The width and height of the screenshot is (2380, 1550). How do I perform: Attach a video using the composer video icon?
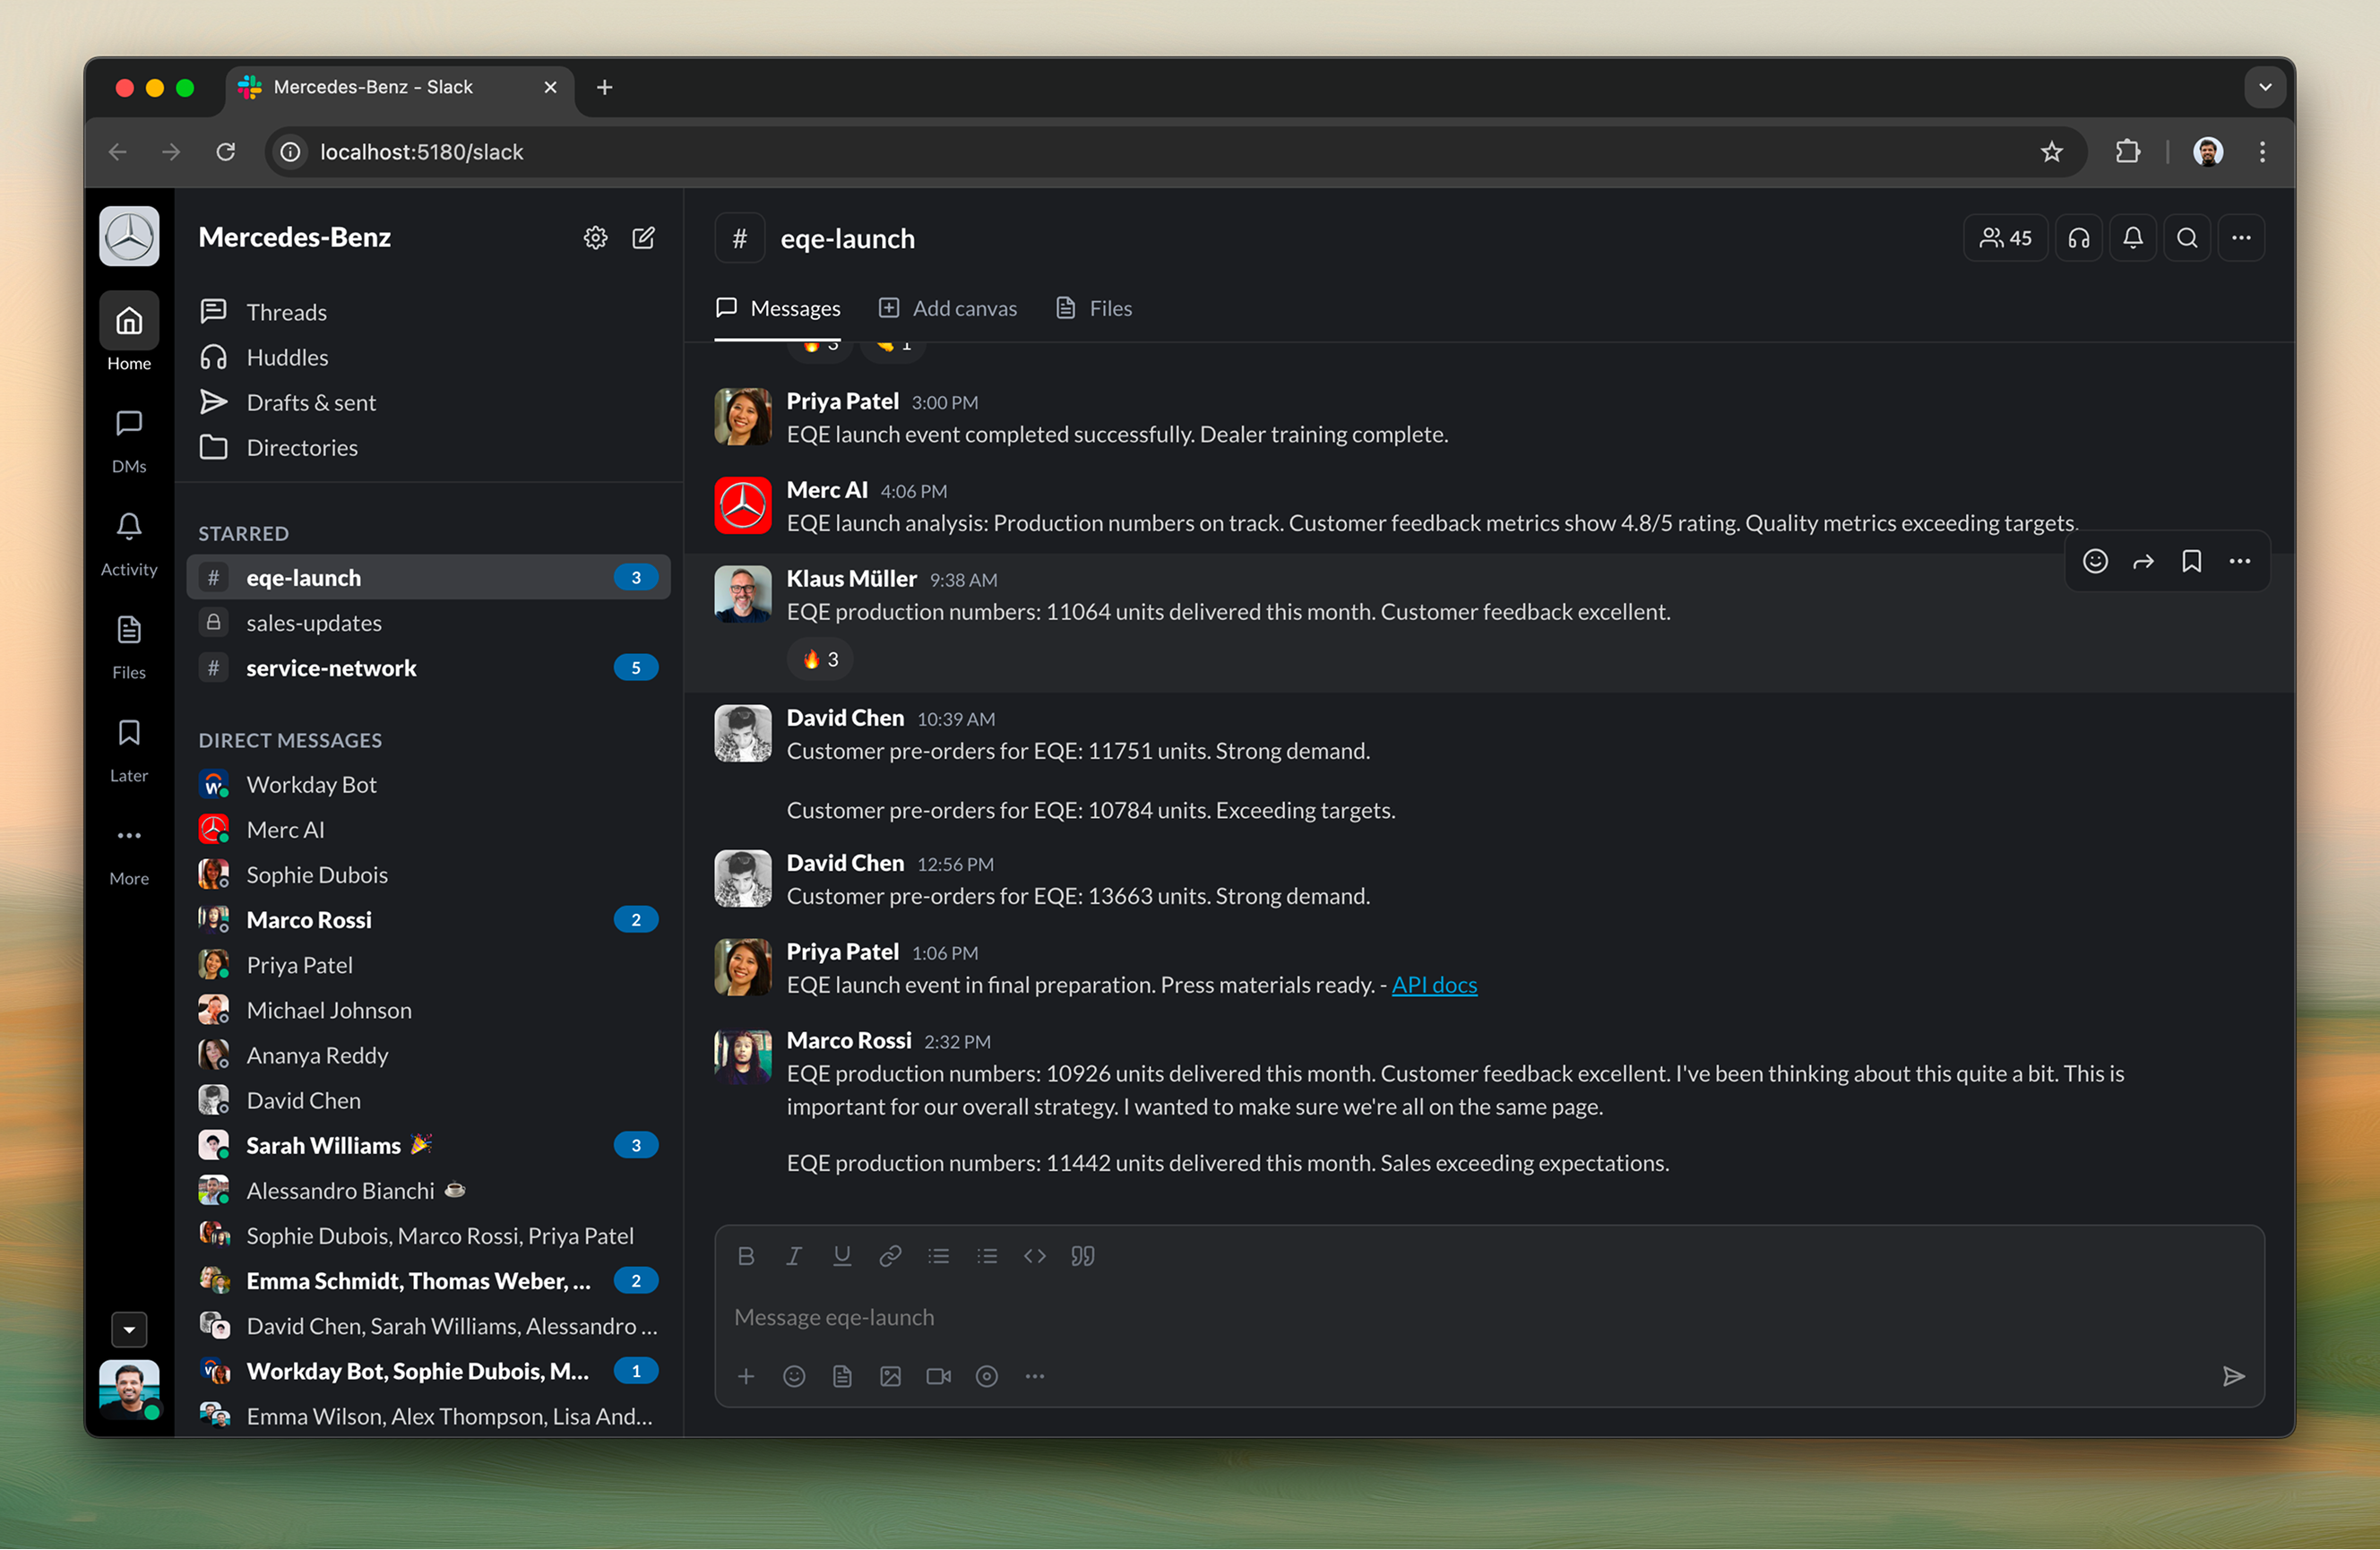tap(938, 1376)
